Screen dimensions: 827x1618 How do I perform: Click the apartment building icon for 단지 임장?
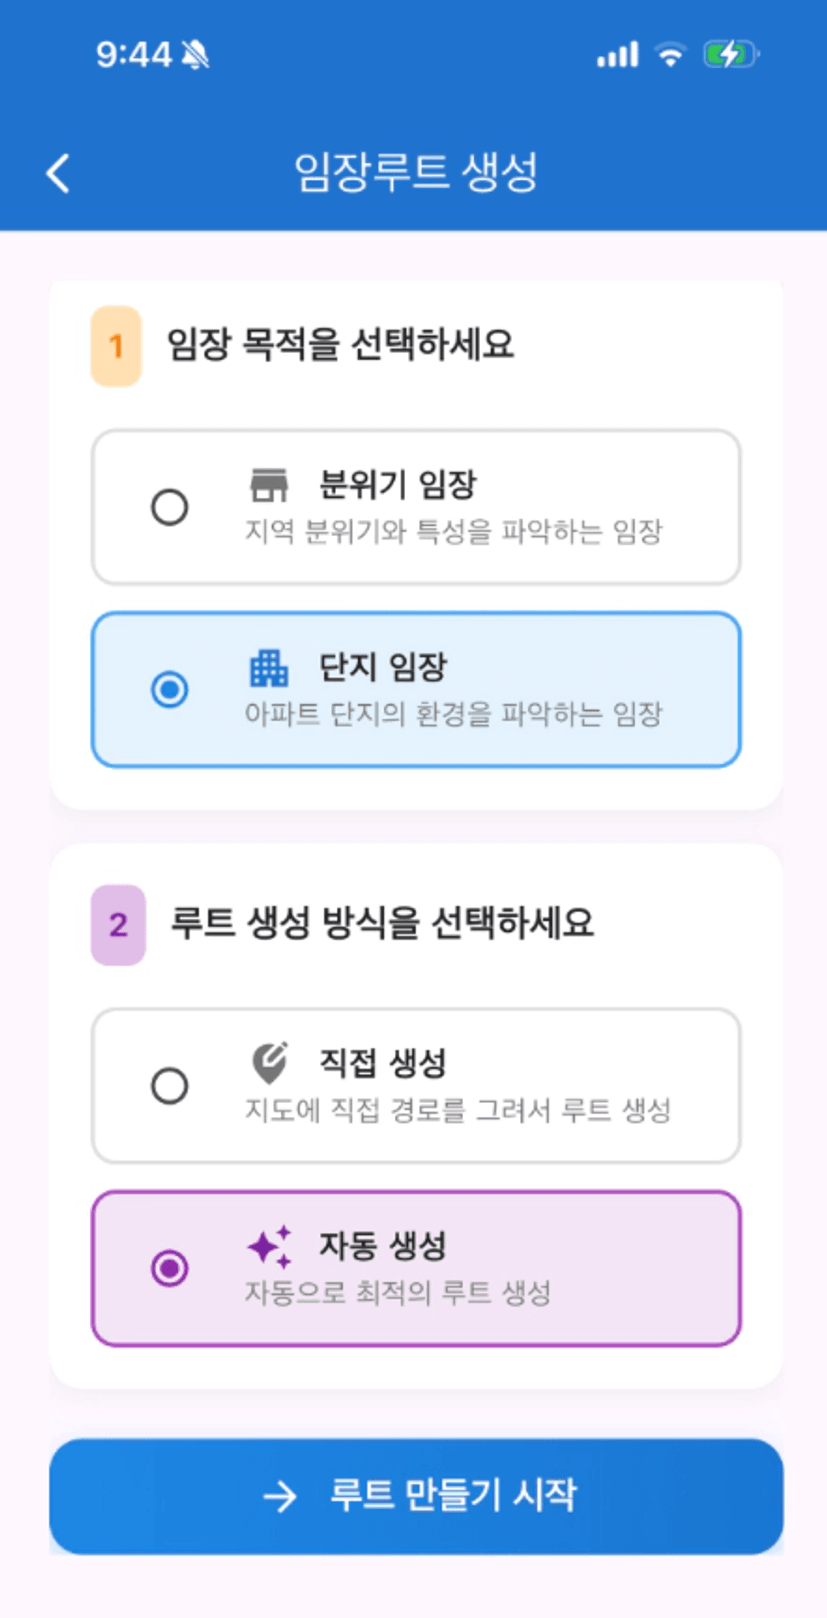point(268,668)
